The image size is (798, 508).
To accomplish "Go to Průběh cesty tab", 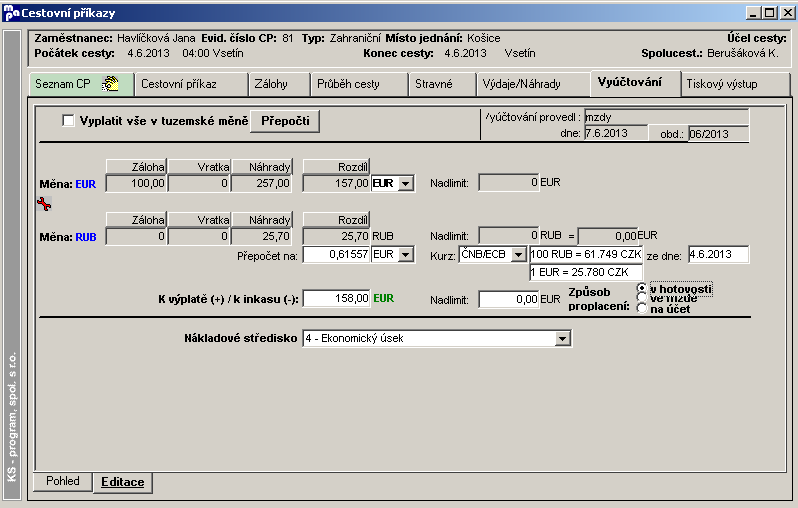I will coord(359,84).
